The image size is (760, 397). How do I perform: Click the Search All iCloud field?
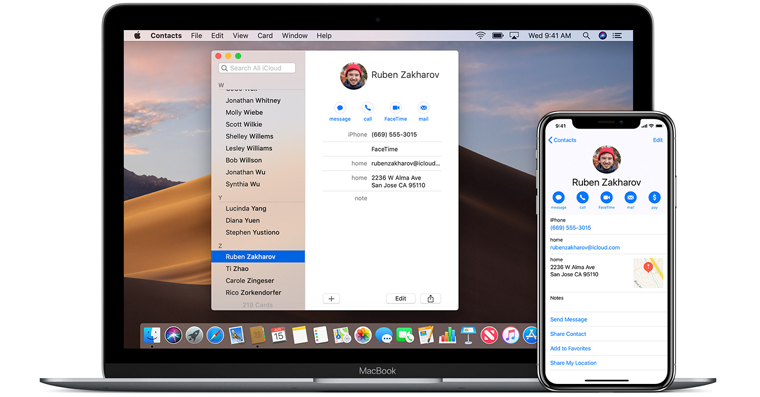click(257, 68)
